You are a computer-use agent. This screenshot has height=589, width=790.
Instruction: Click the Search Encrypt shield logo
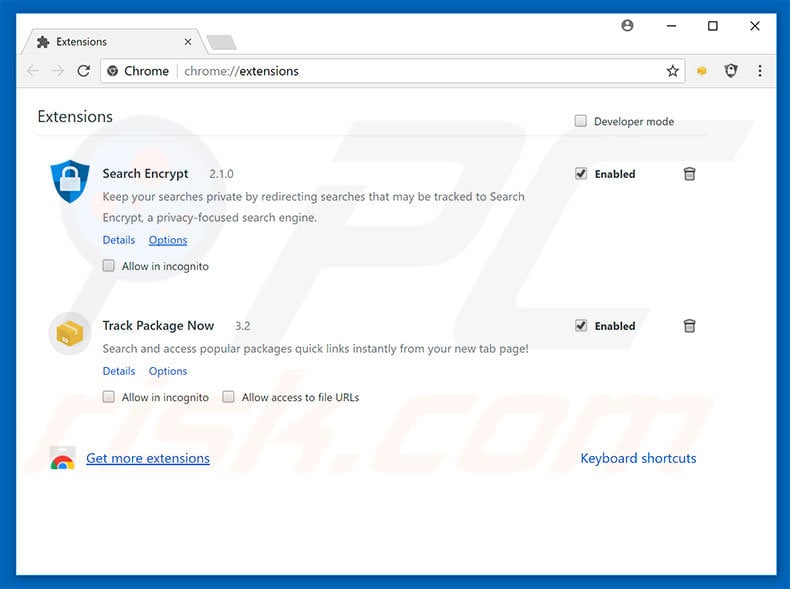pyautogui.click(x=70, y=181)
